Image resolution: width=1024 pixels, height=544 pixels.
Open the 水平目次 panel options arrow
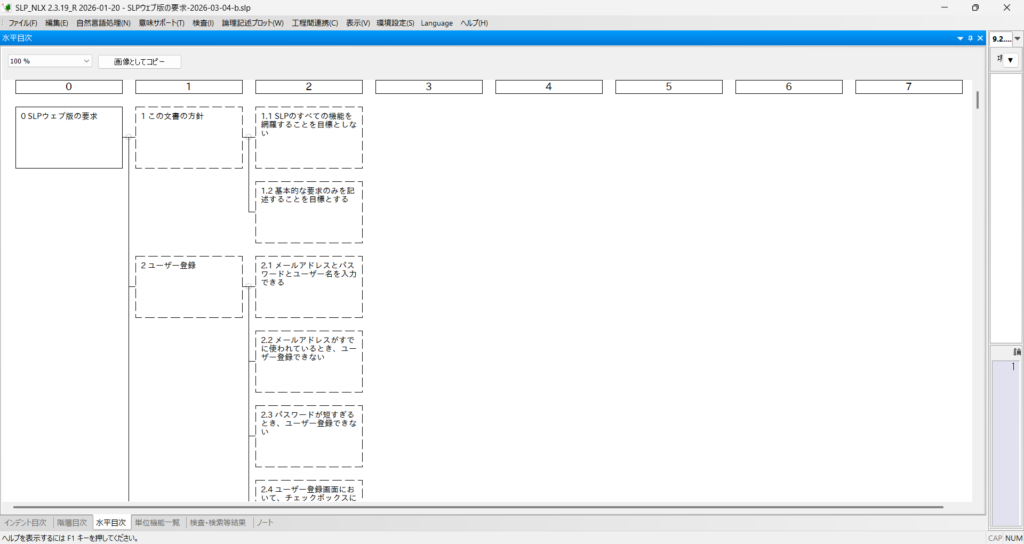point(958,38)
